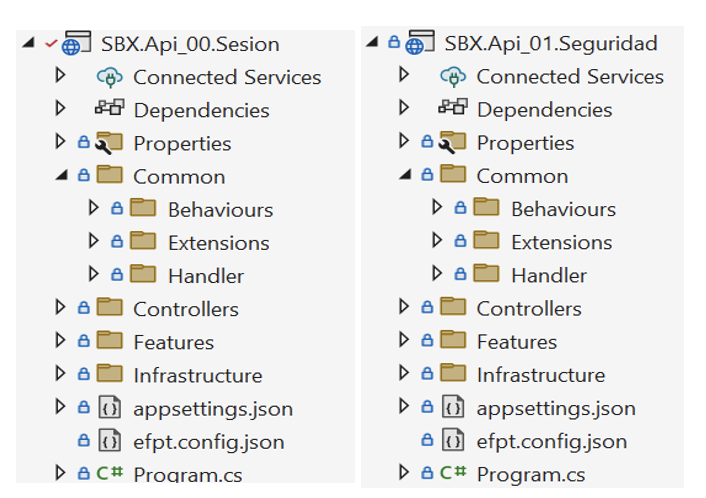
Task: Click Controllers folder icon in SBX.Api_01.Seguridad
Action: (453, 307)
